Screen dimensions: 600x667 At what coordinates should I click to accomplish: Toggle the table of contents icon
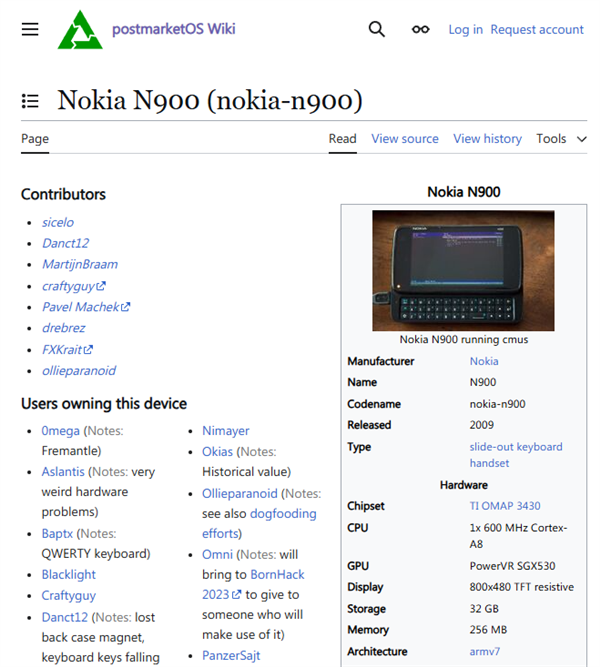[30, 101]
